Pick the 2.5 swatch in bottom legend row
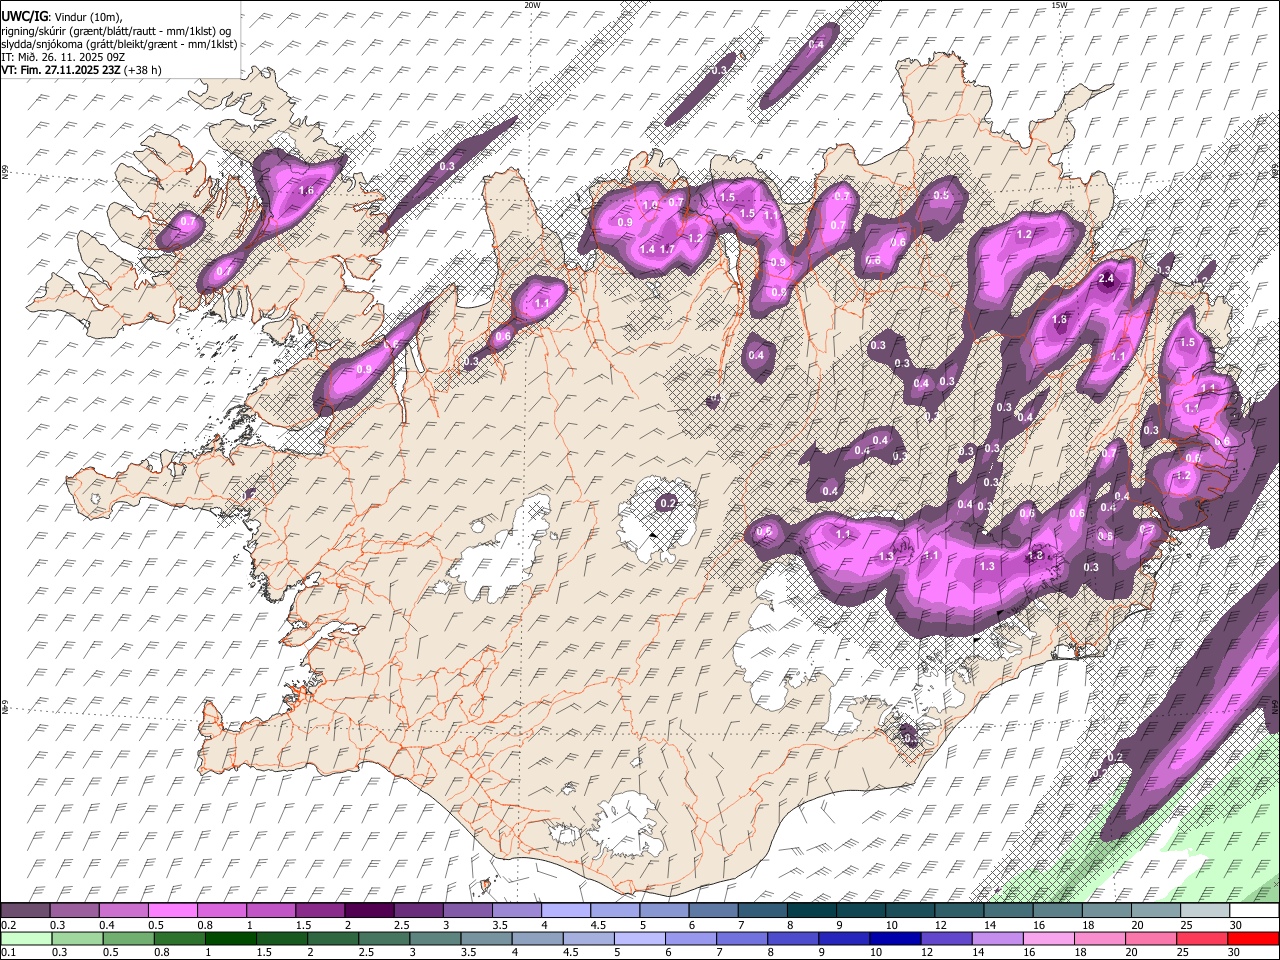 384,939
